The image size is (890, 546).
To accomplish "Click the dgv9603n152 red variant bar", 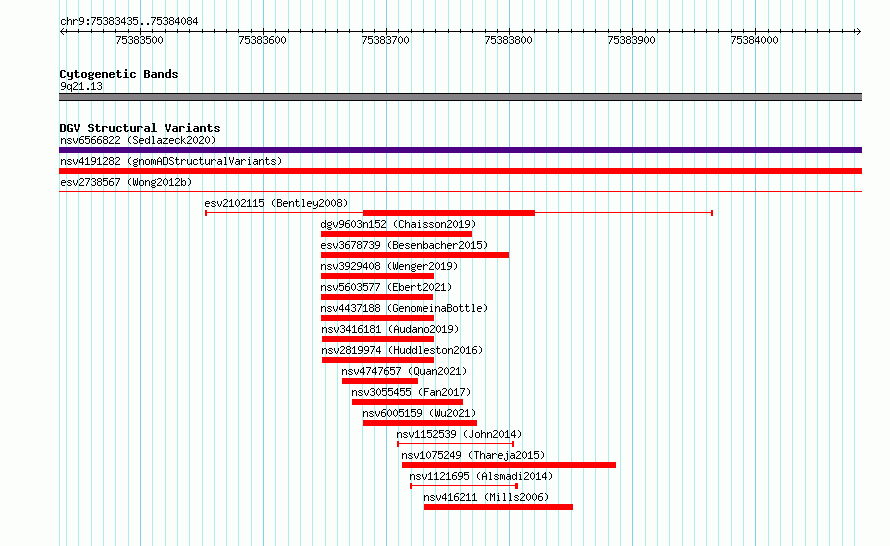I will (396, 234).
